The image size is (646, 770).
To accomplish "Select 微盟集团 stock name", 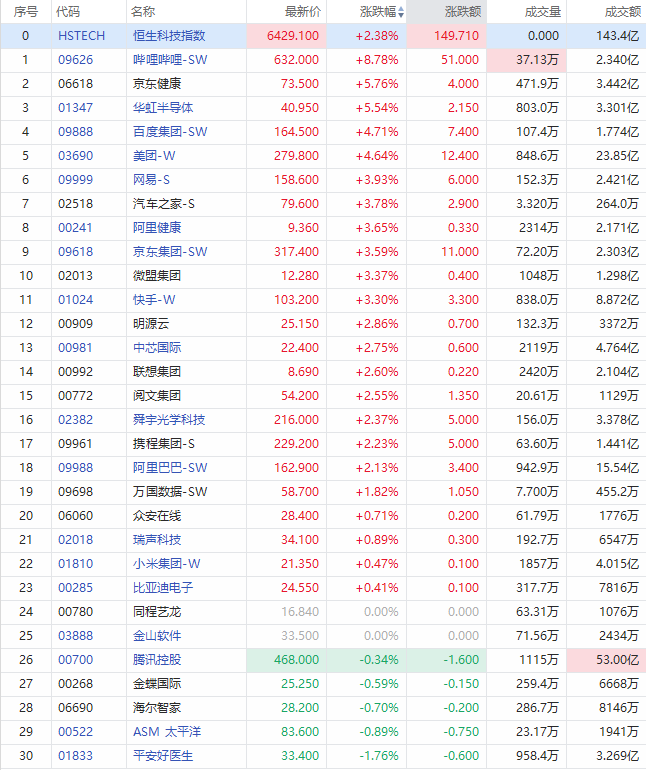I will [x=157, y=276].
